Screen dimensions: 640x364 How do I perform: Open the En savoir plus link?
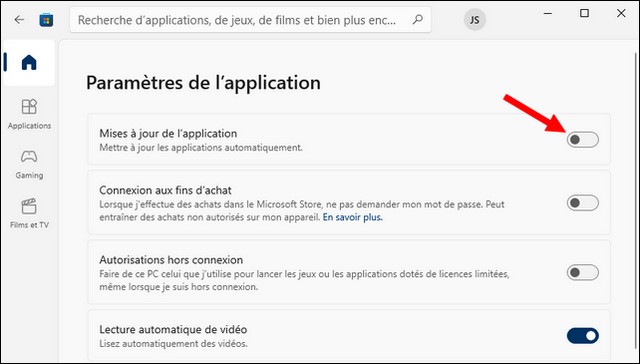(353, 217)
